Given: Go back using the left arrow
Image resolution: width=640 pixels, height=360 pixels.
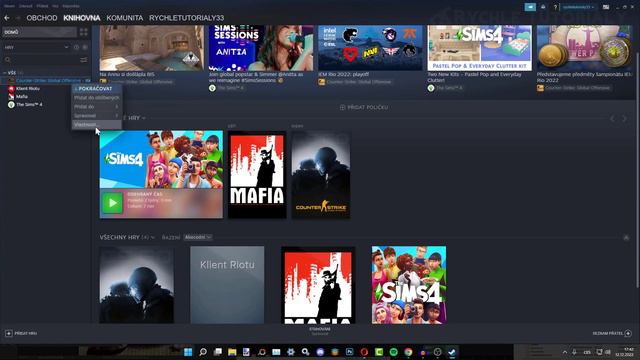Looking at the screenshot, I should coord(7,18).
